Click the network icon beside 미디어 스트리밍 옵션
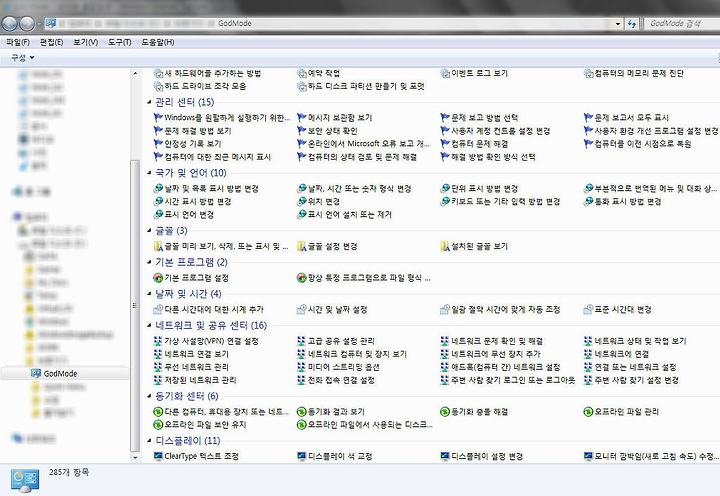 tap(301, 367)
